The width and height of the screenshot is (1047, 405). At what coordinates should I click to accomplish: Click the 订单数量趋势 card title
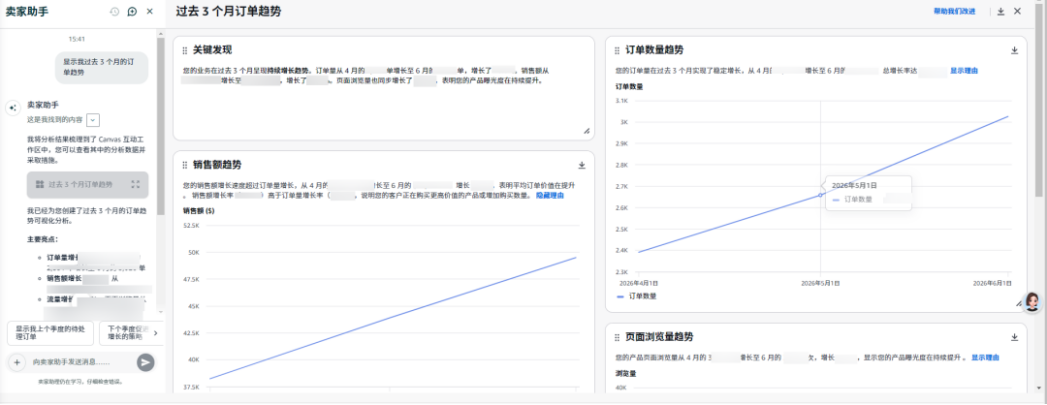click(654, 51)
